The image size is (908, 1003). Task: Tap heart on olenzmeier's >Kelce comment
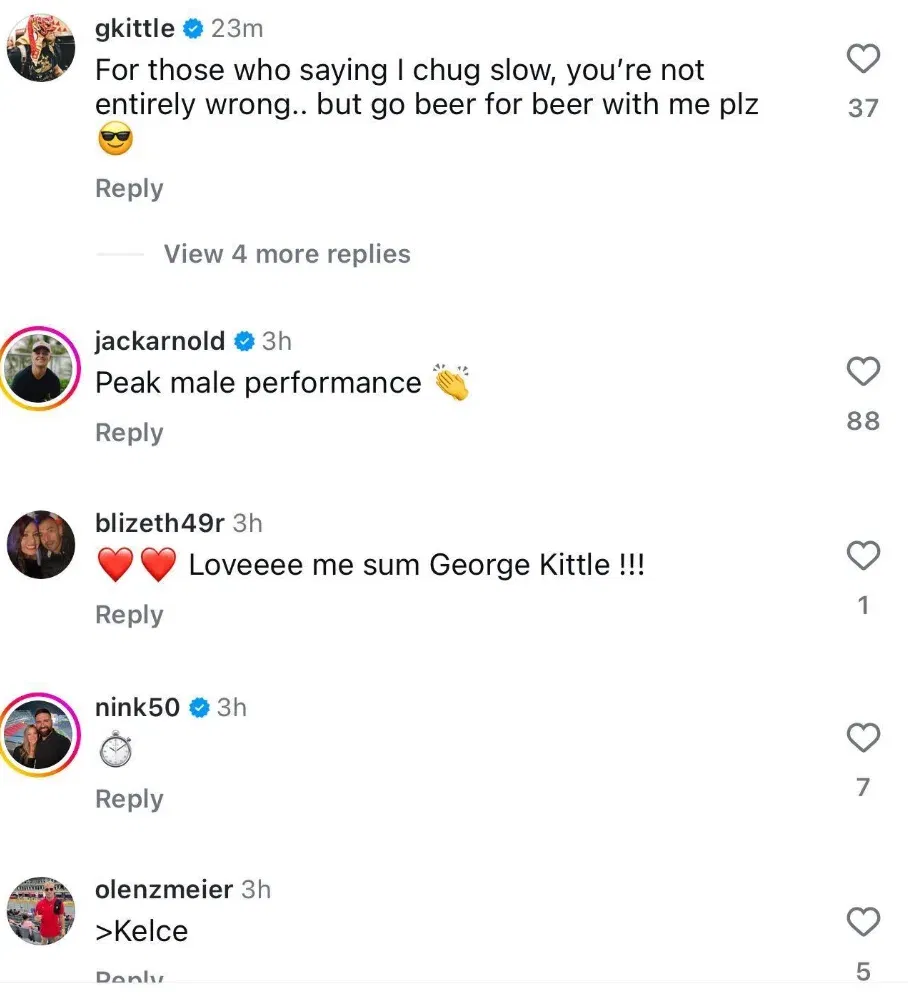pyautogui.click(x=862, y=921)
